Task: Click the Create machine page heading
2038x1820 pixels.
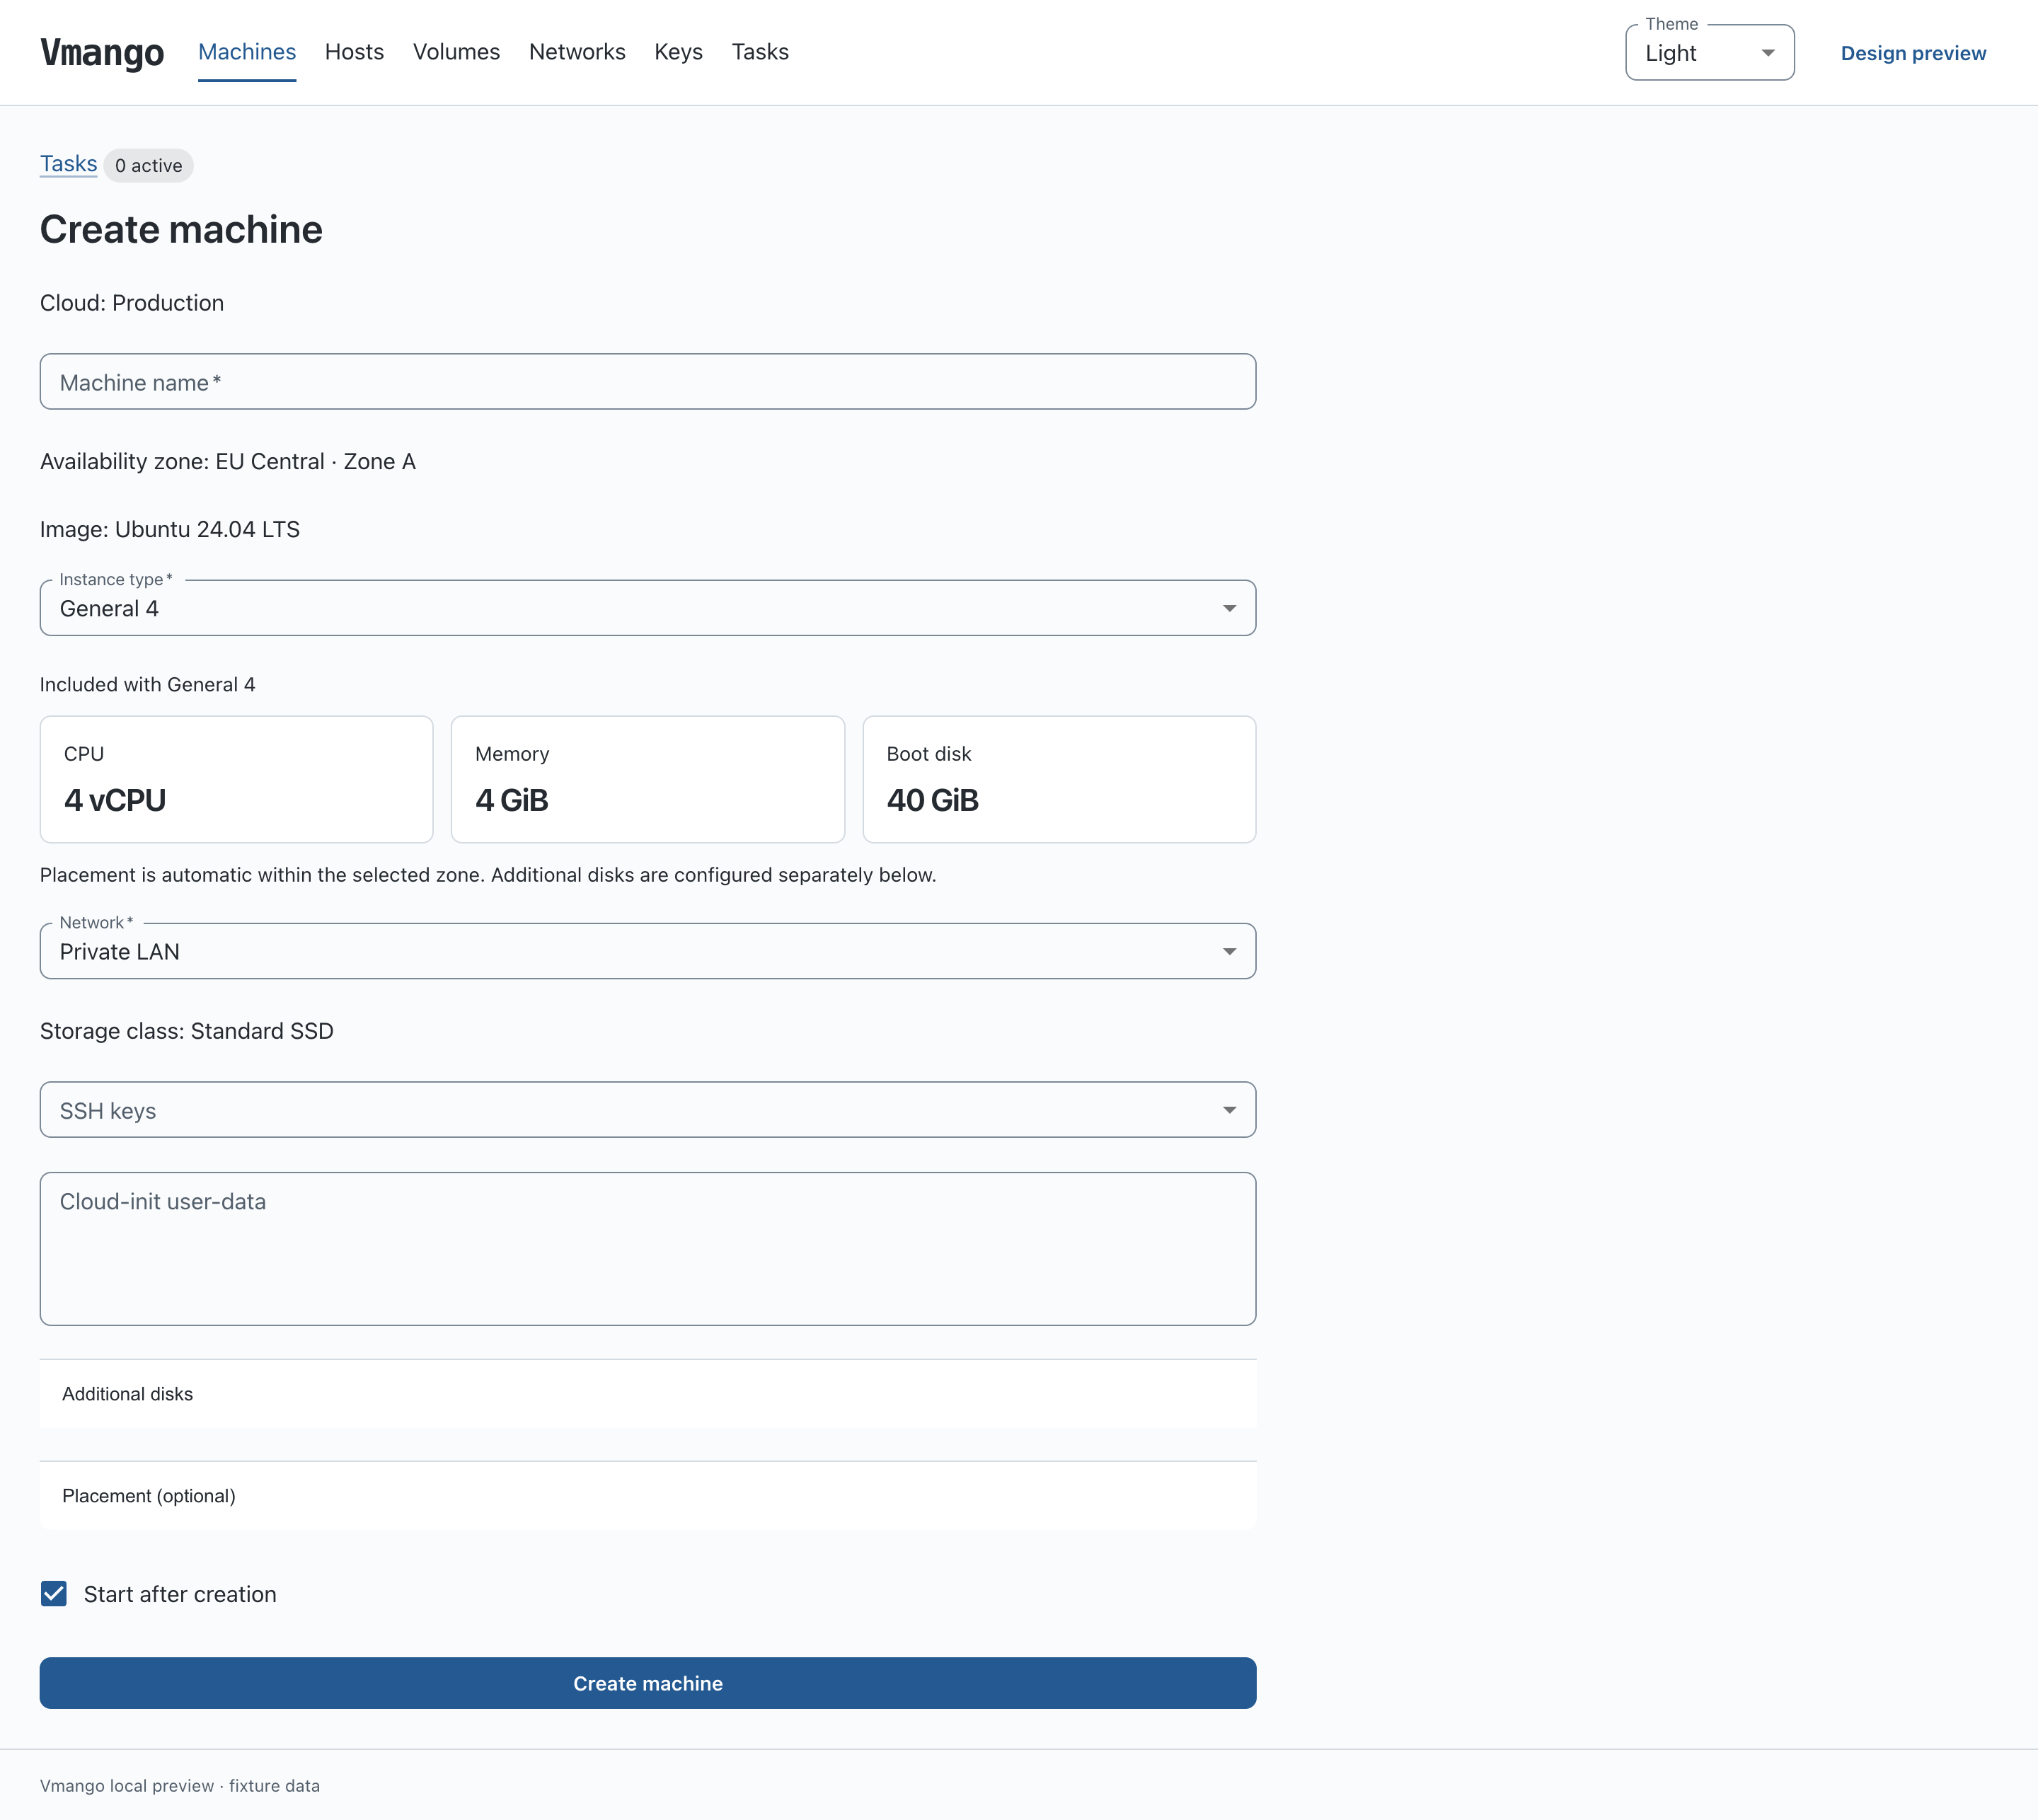Action: point(181,230)
